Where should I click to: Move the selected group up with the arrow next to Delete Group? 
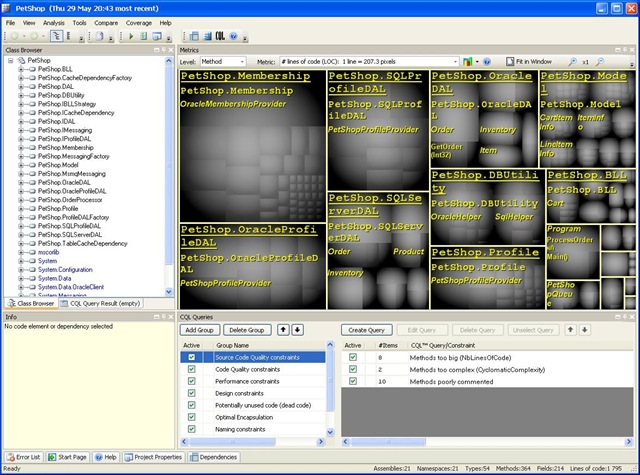283,330
